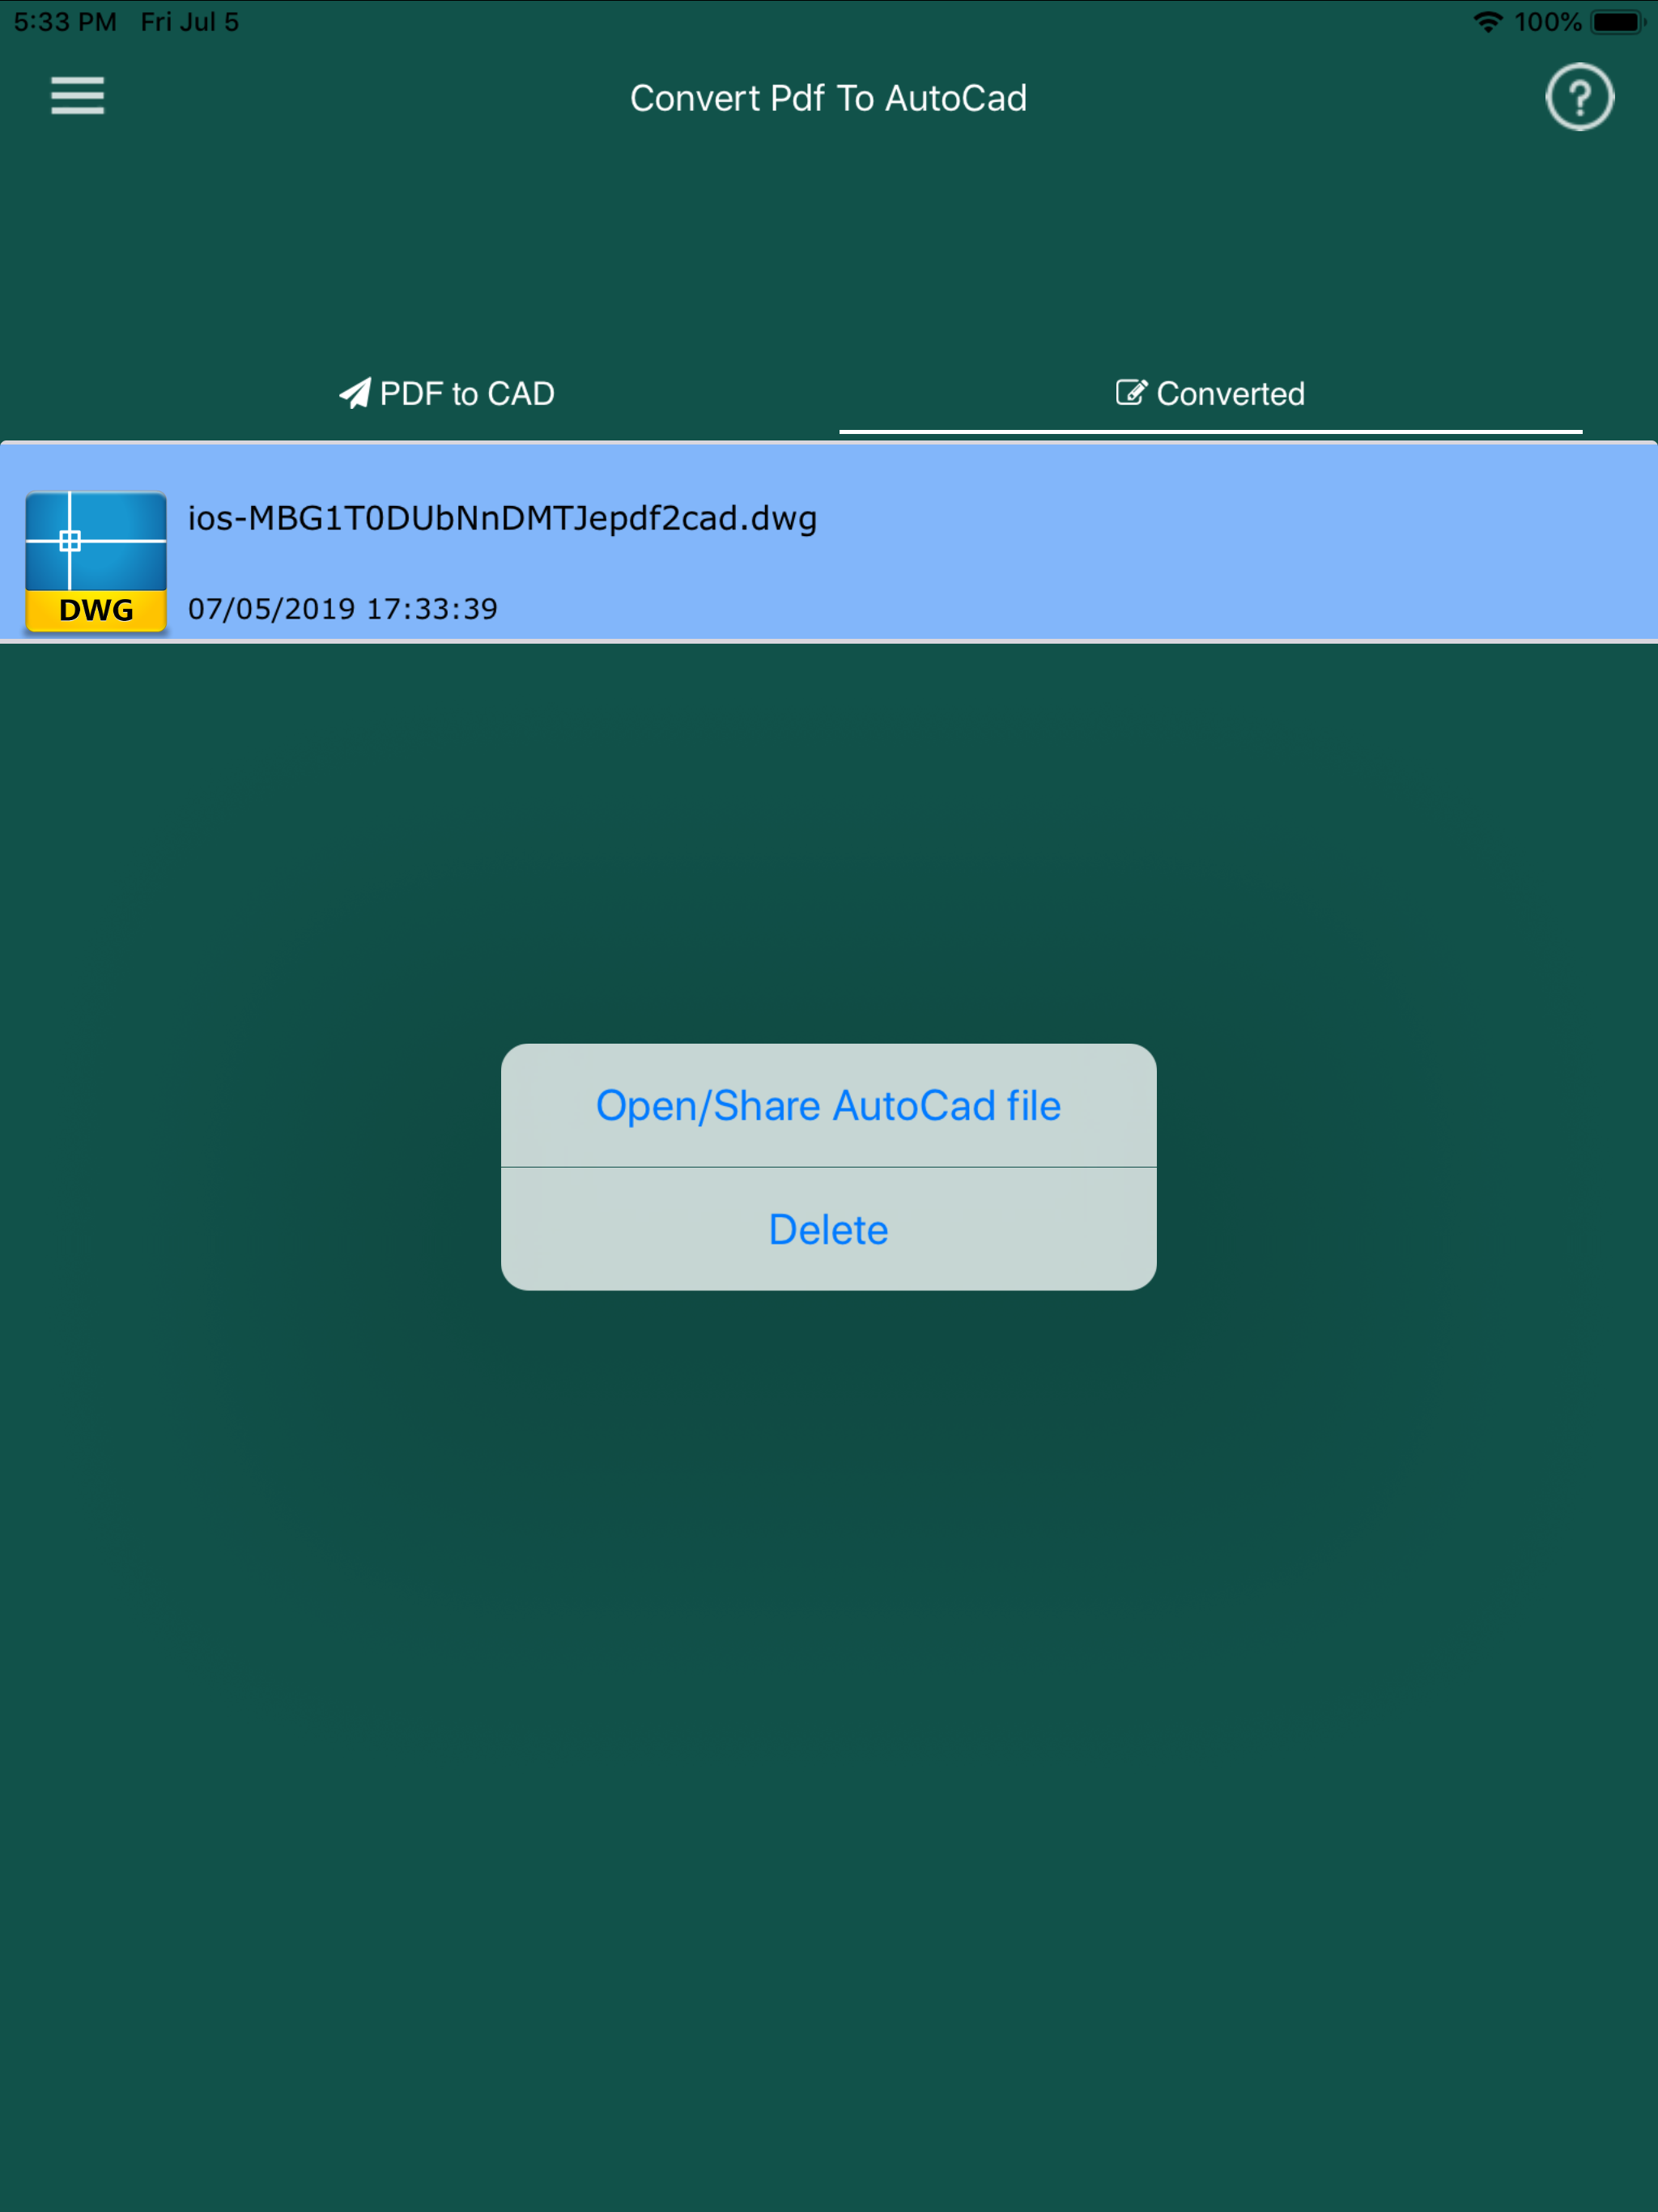Choose Open/Share AutoCad file option
The height and width of the screenshot is (2212, 1658).
point(828,1106)
